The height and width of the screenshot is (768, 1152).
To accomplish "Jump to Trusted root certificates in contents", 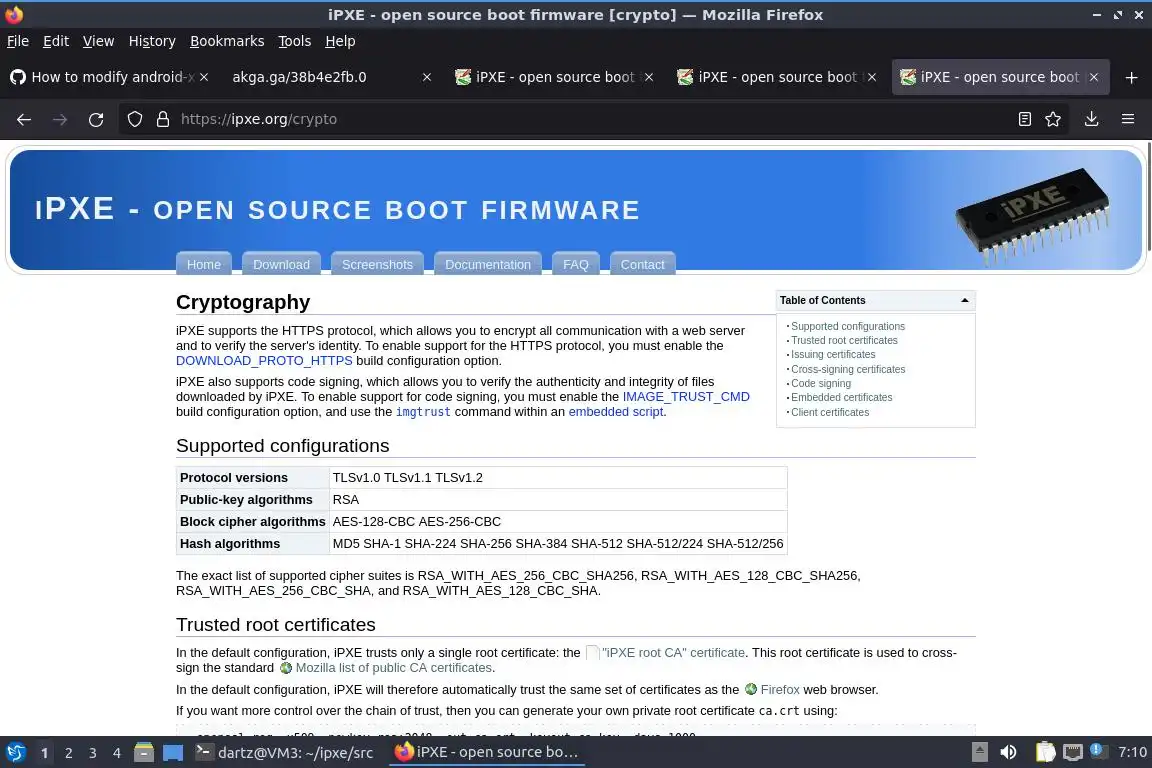I will [844, 340].
